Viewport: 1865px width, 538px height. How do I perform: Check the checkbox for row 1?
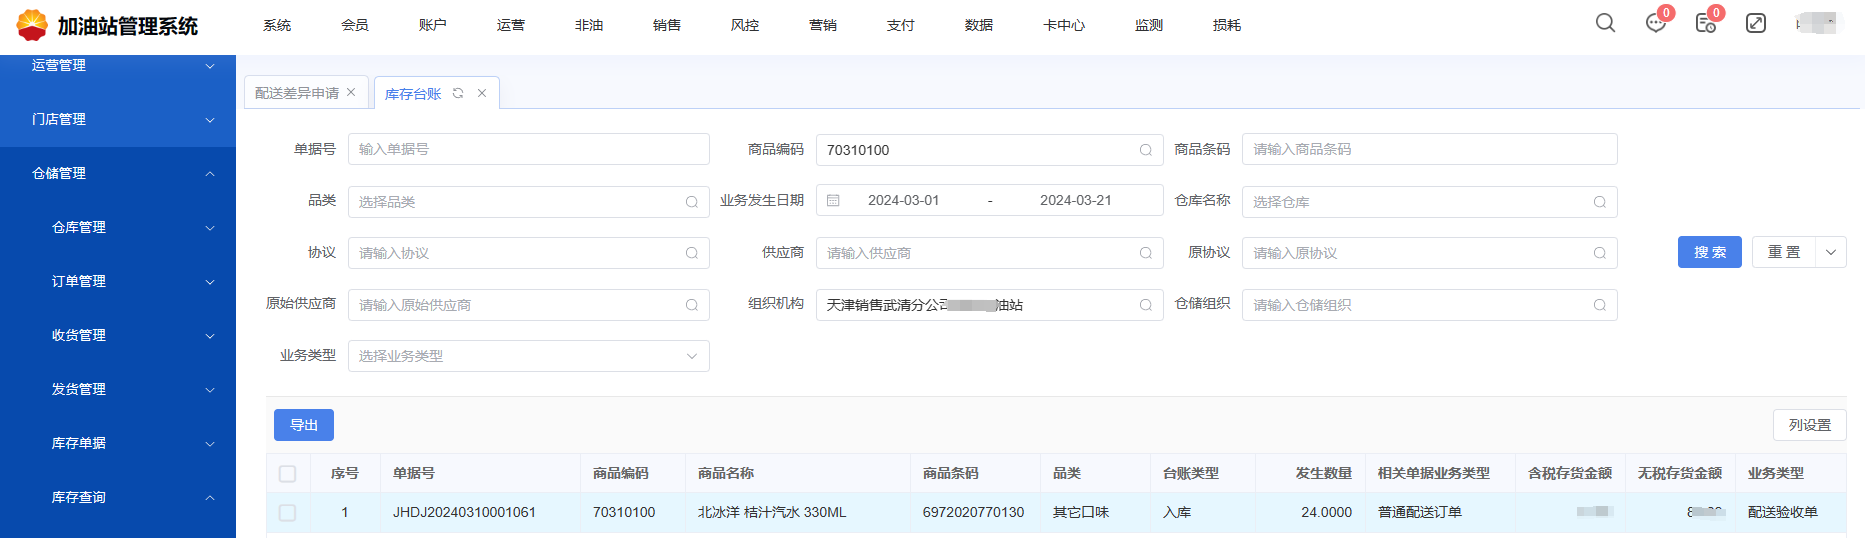coord(288,512)
